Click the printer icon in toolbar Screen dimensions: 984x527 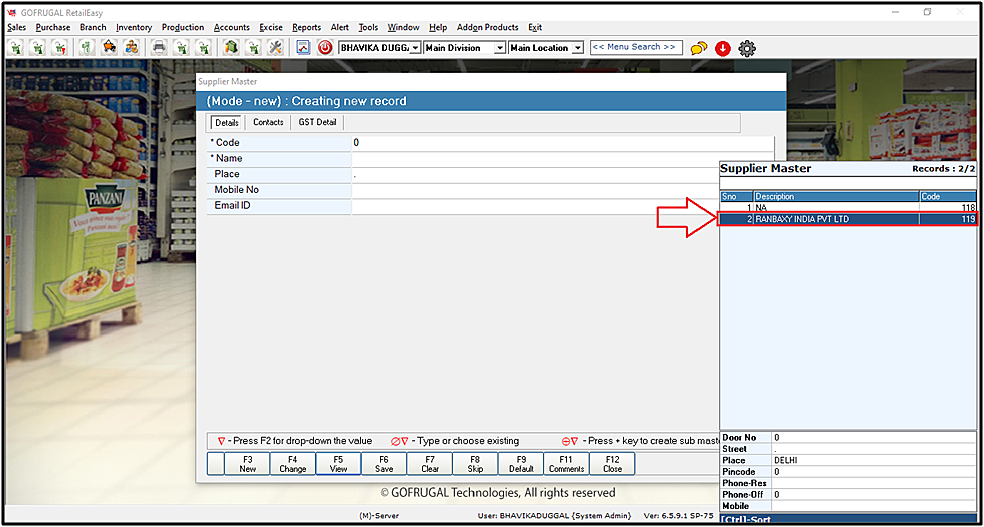158,47
